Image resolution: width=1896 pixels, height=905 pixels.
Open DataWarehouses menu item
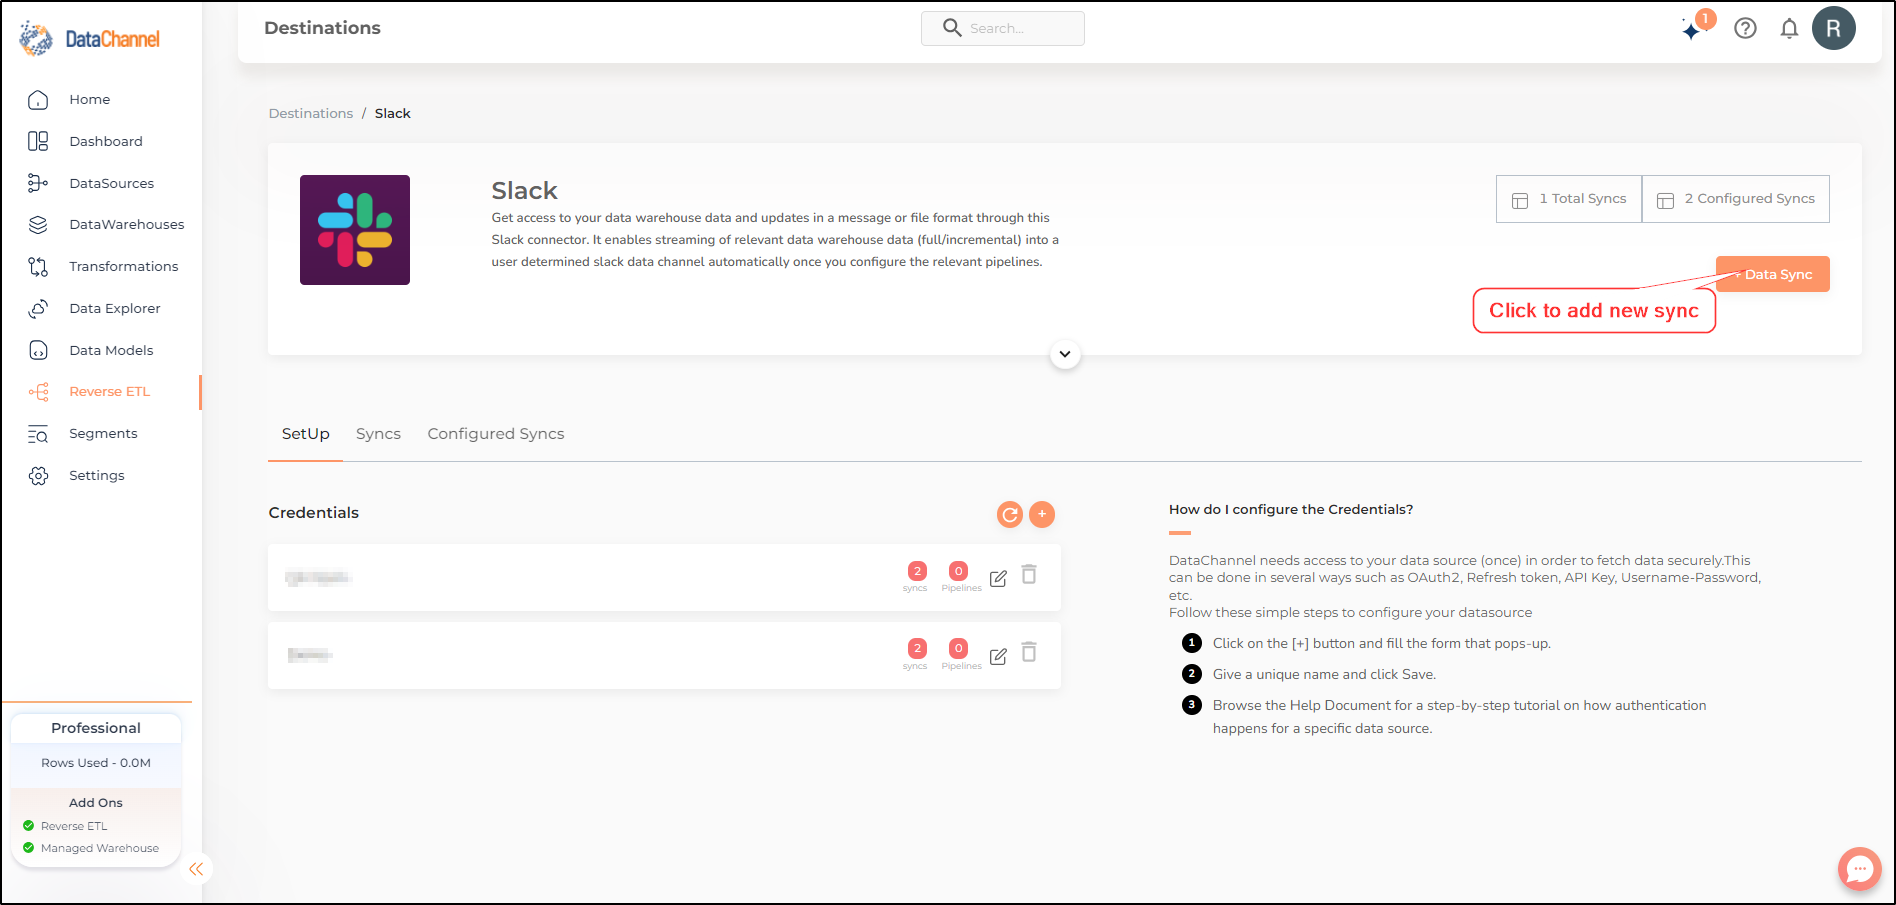(127, 225)
